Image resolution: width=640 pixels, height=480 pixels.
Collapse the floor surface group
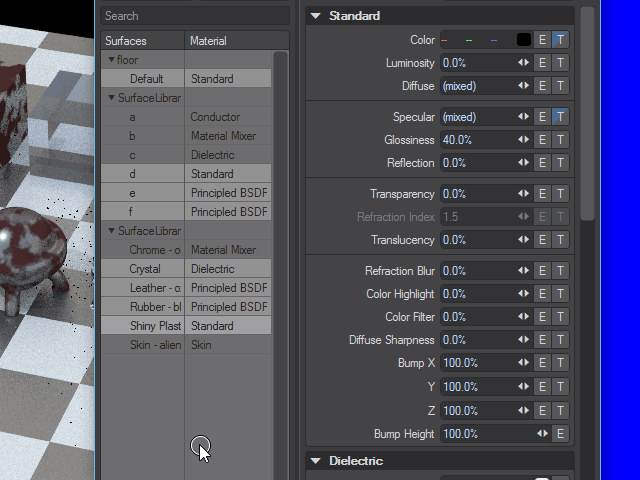point(111,60)
